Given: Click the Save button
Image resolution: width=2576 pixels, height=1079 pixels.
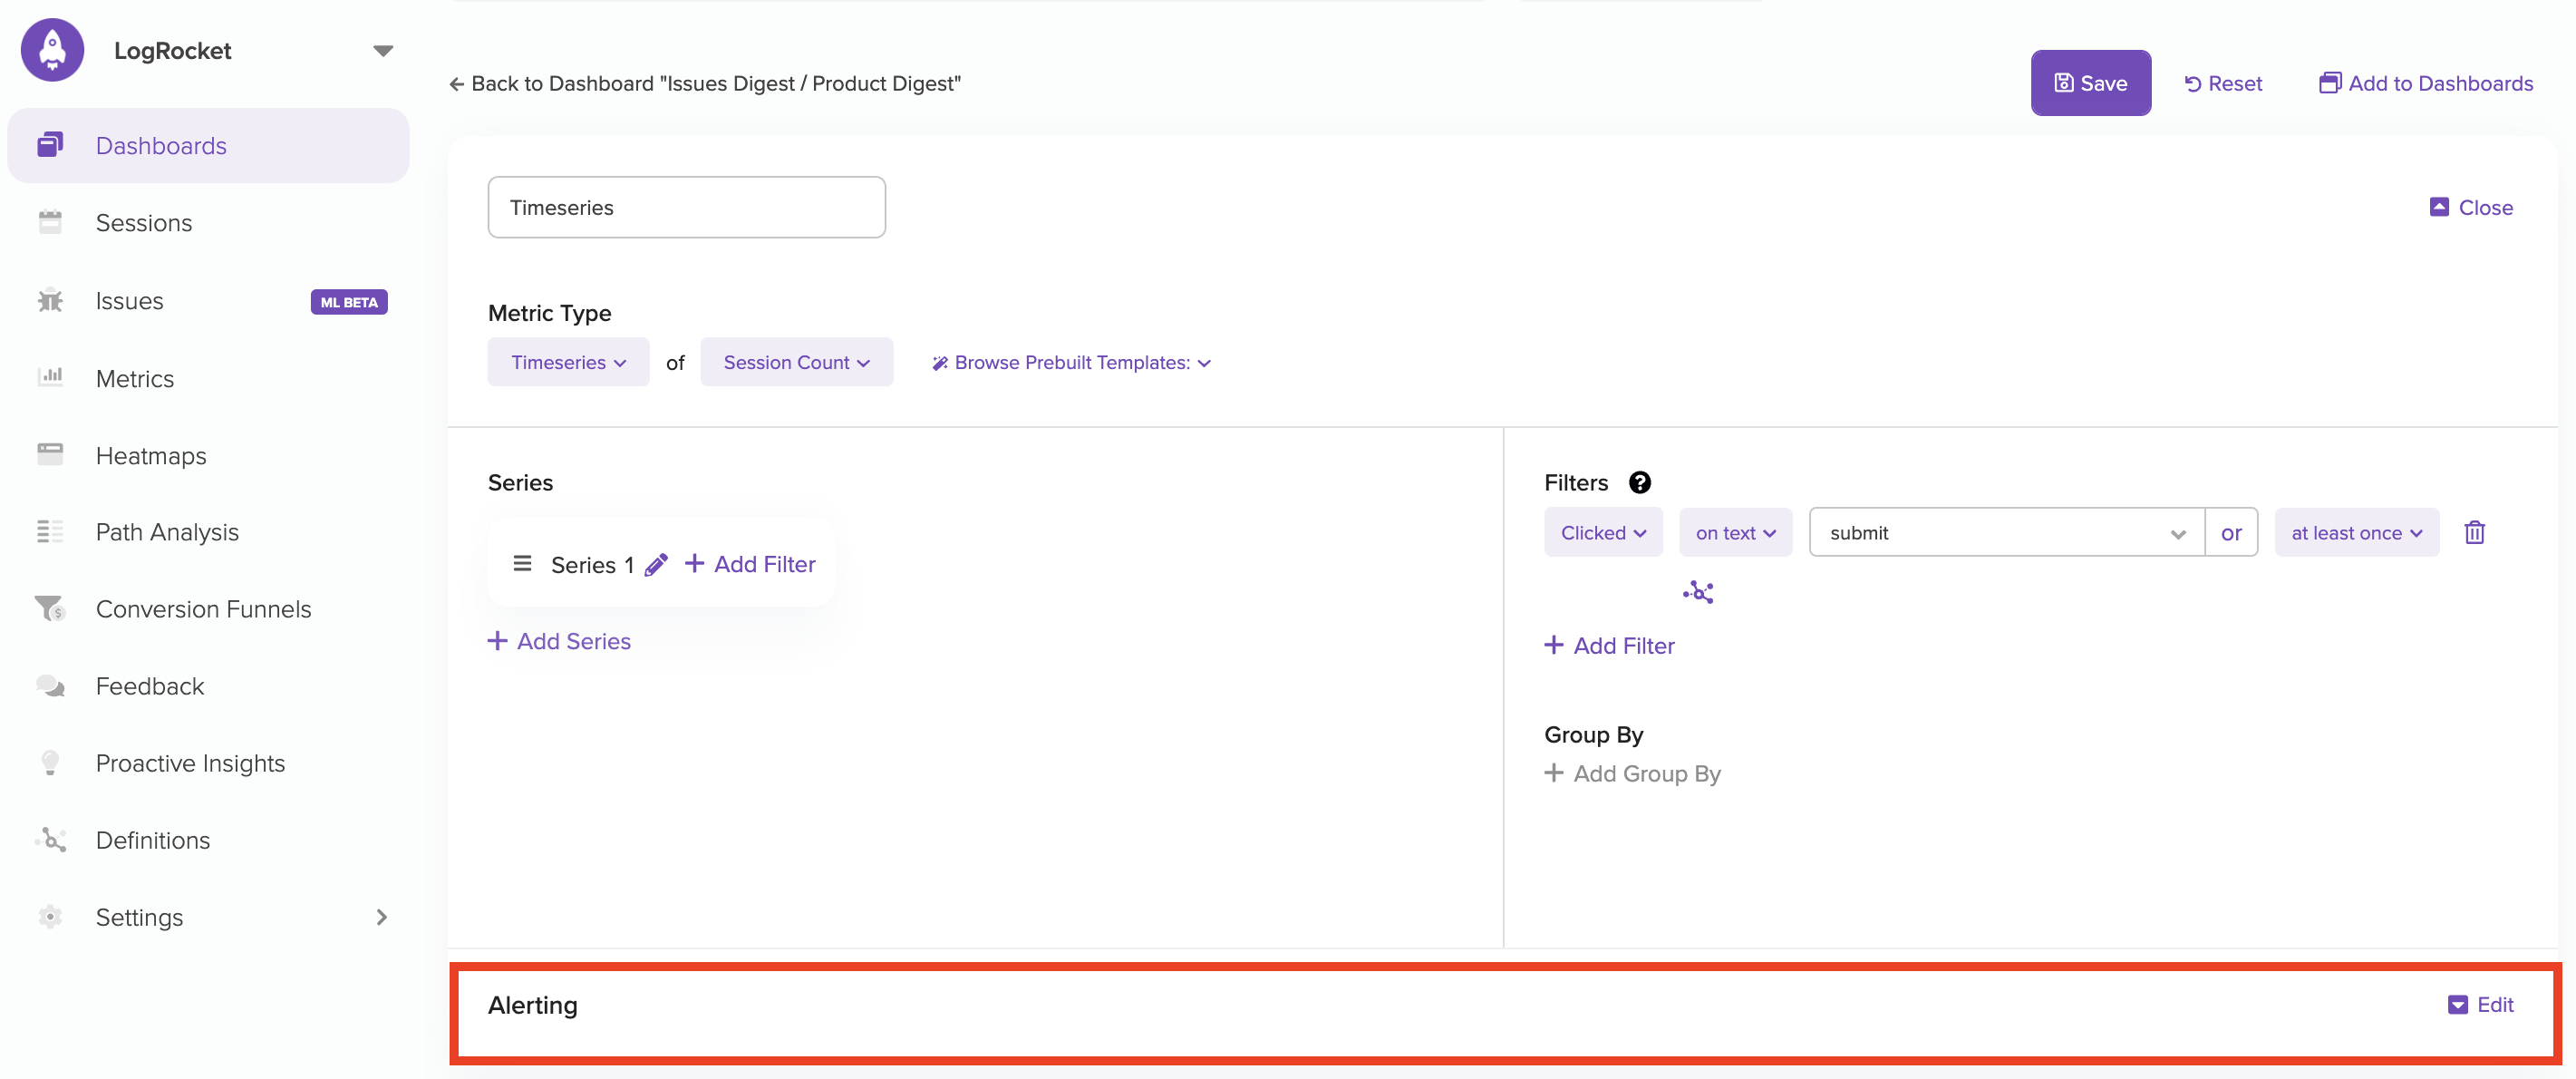Looking at the screenshot, I should (2090, 83).
